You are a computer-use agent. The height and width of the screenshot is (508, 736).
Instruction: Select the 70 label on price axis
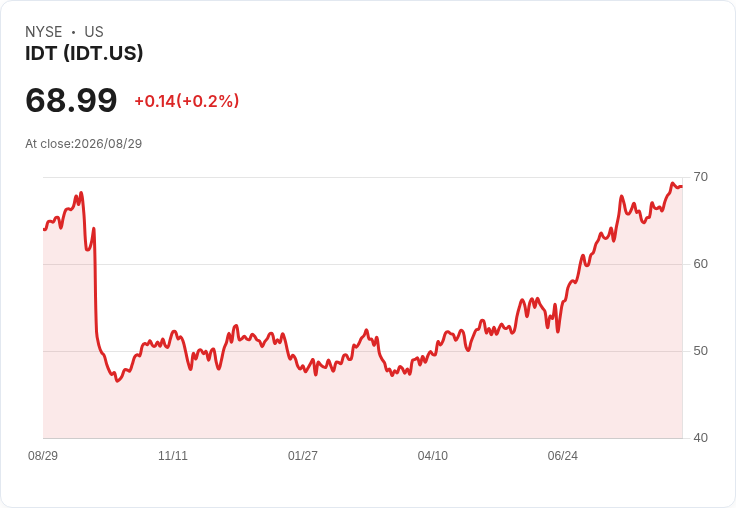click(700, 177)
